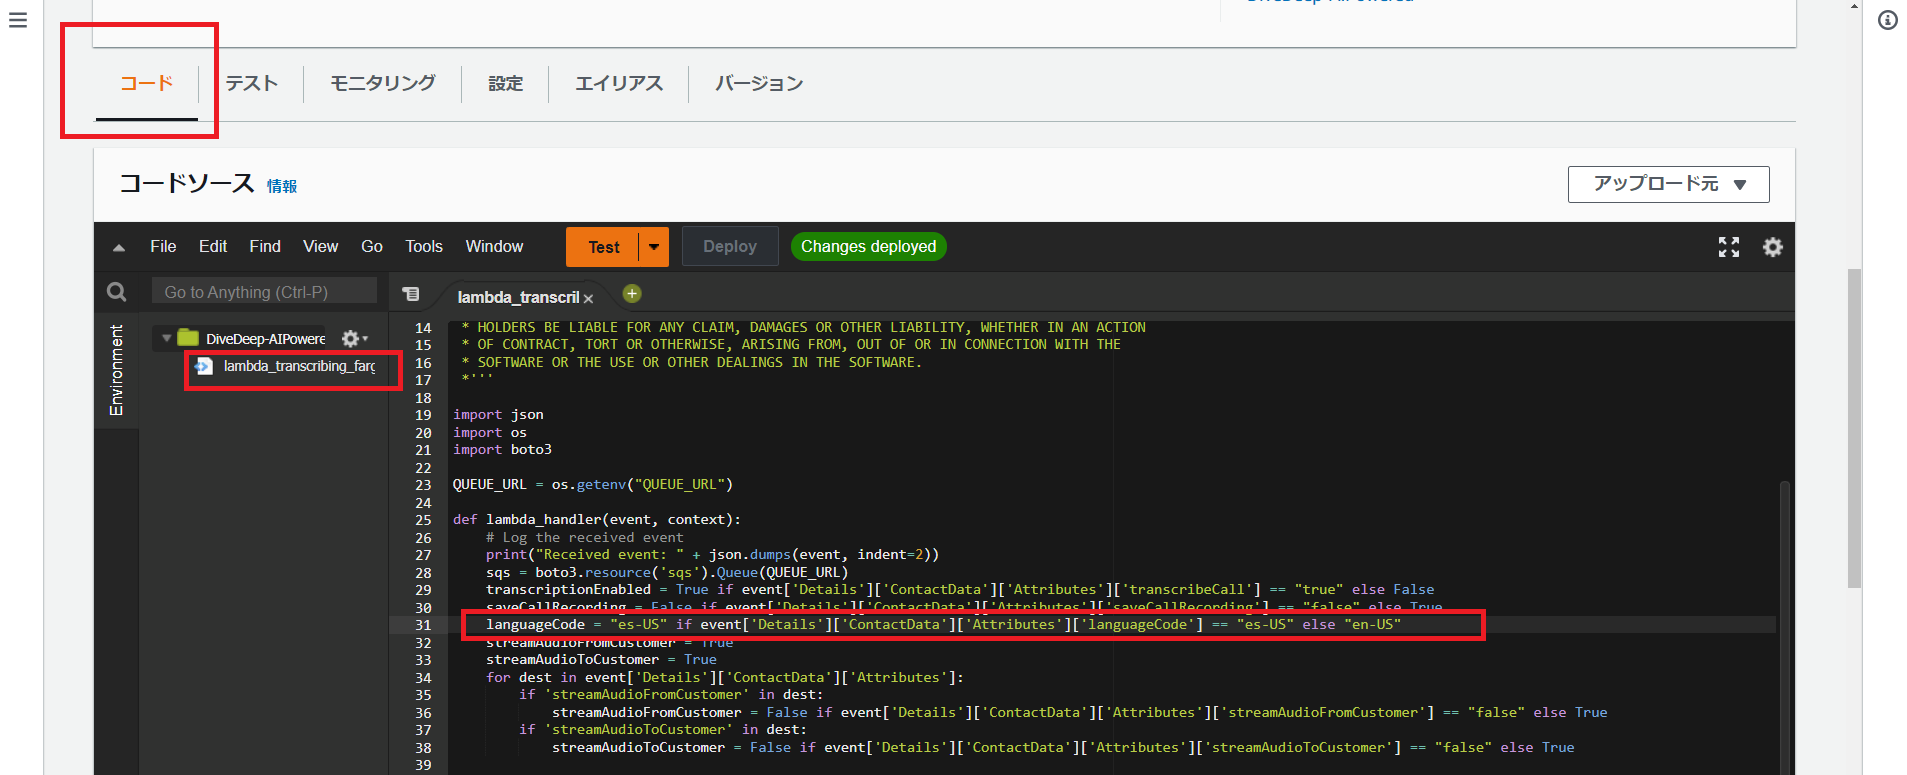Go to the エイリアス tab
Screen dimensions: 1907x775
click(619, 83)
